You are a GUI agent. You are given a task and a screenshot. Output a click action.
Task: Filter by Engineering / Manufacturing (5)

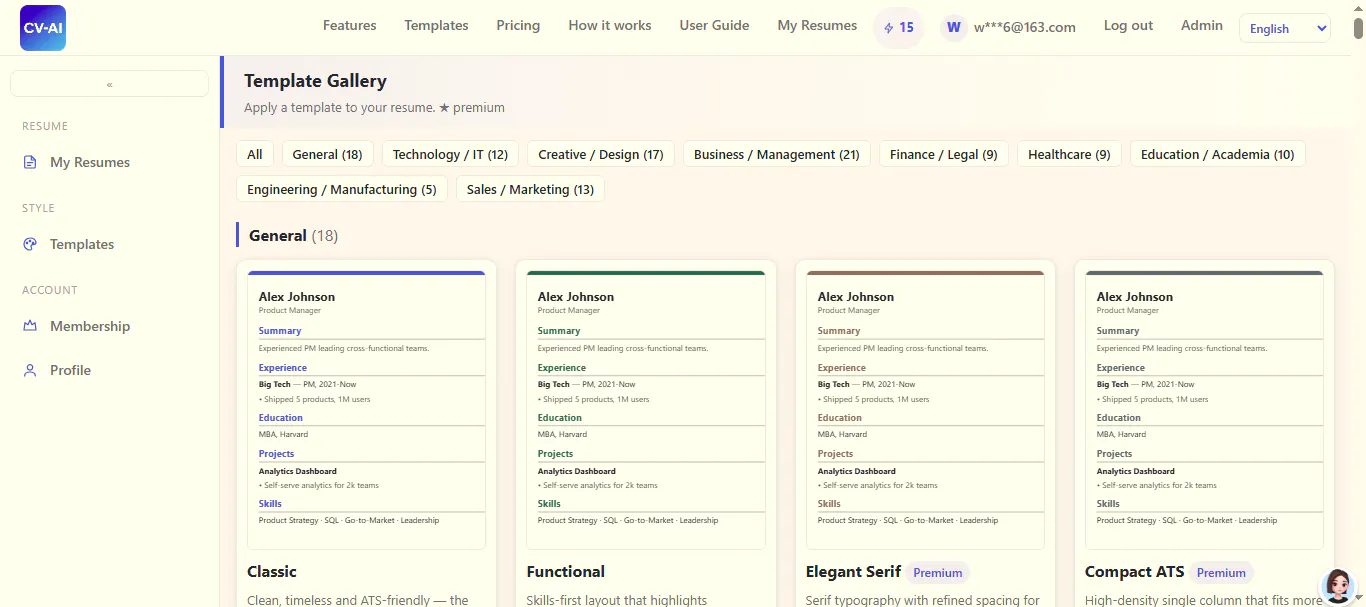[342, 189]
